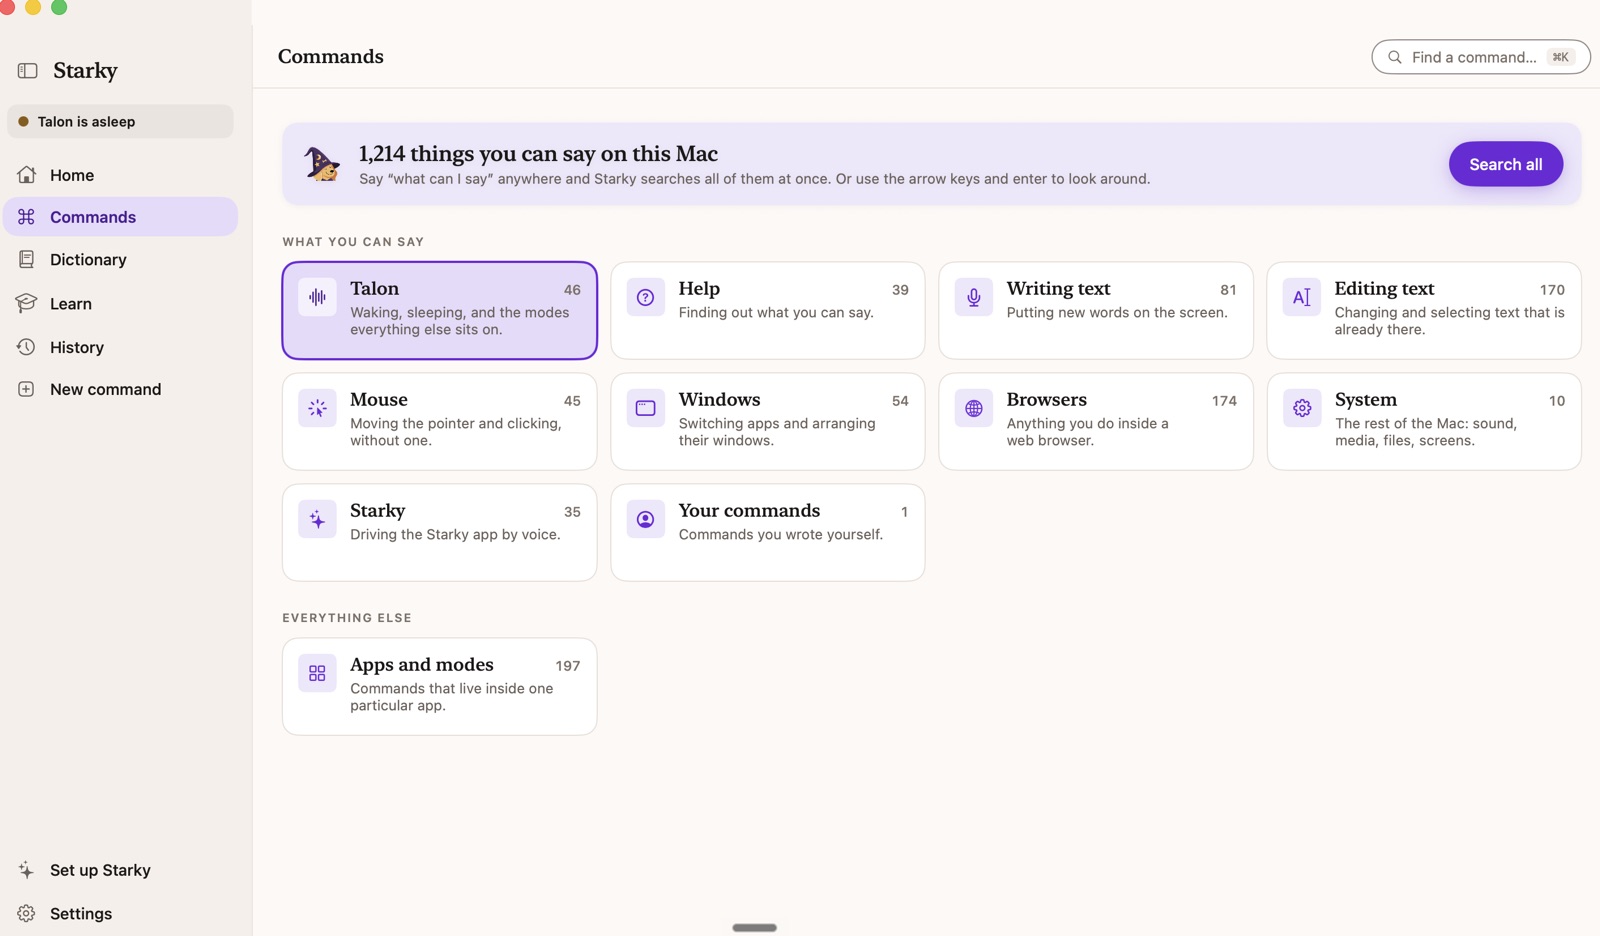The image size is (1600, 936).
Task: Focus the Find a command search field
Action: [1480, 57]
